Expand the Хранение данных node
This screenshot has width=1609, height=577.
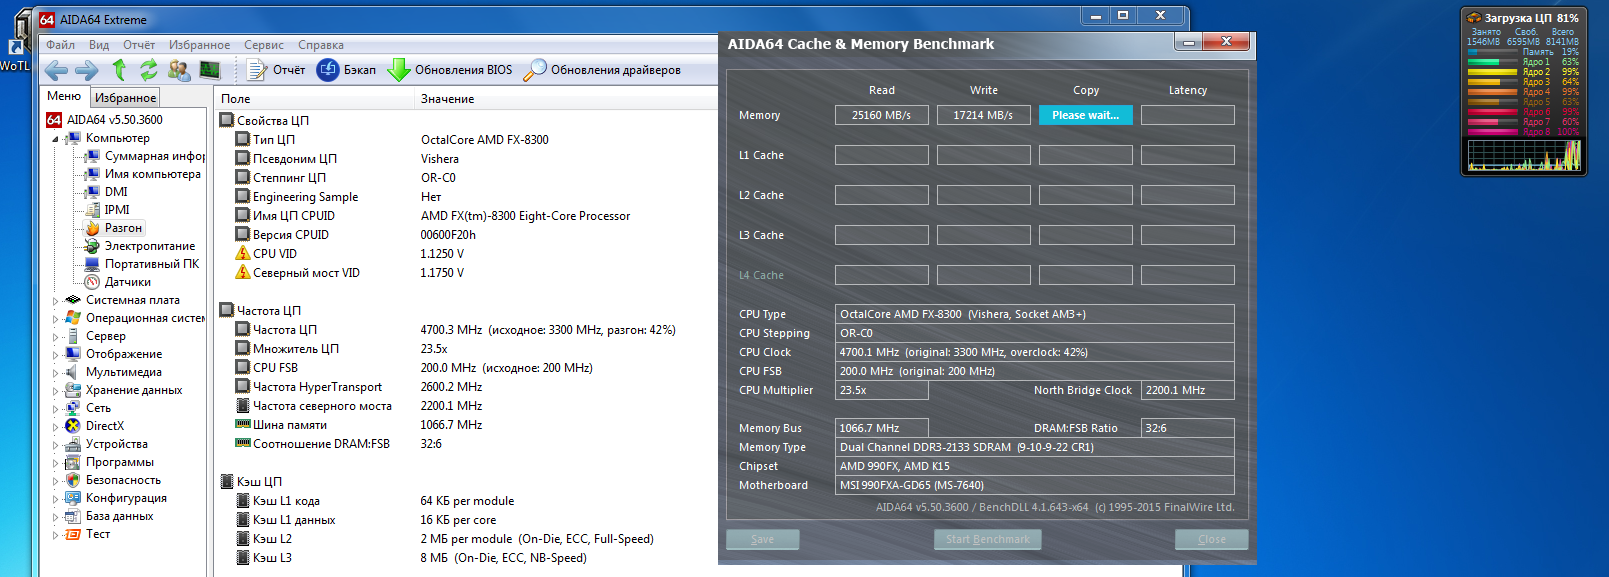[56, 390]
